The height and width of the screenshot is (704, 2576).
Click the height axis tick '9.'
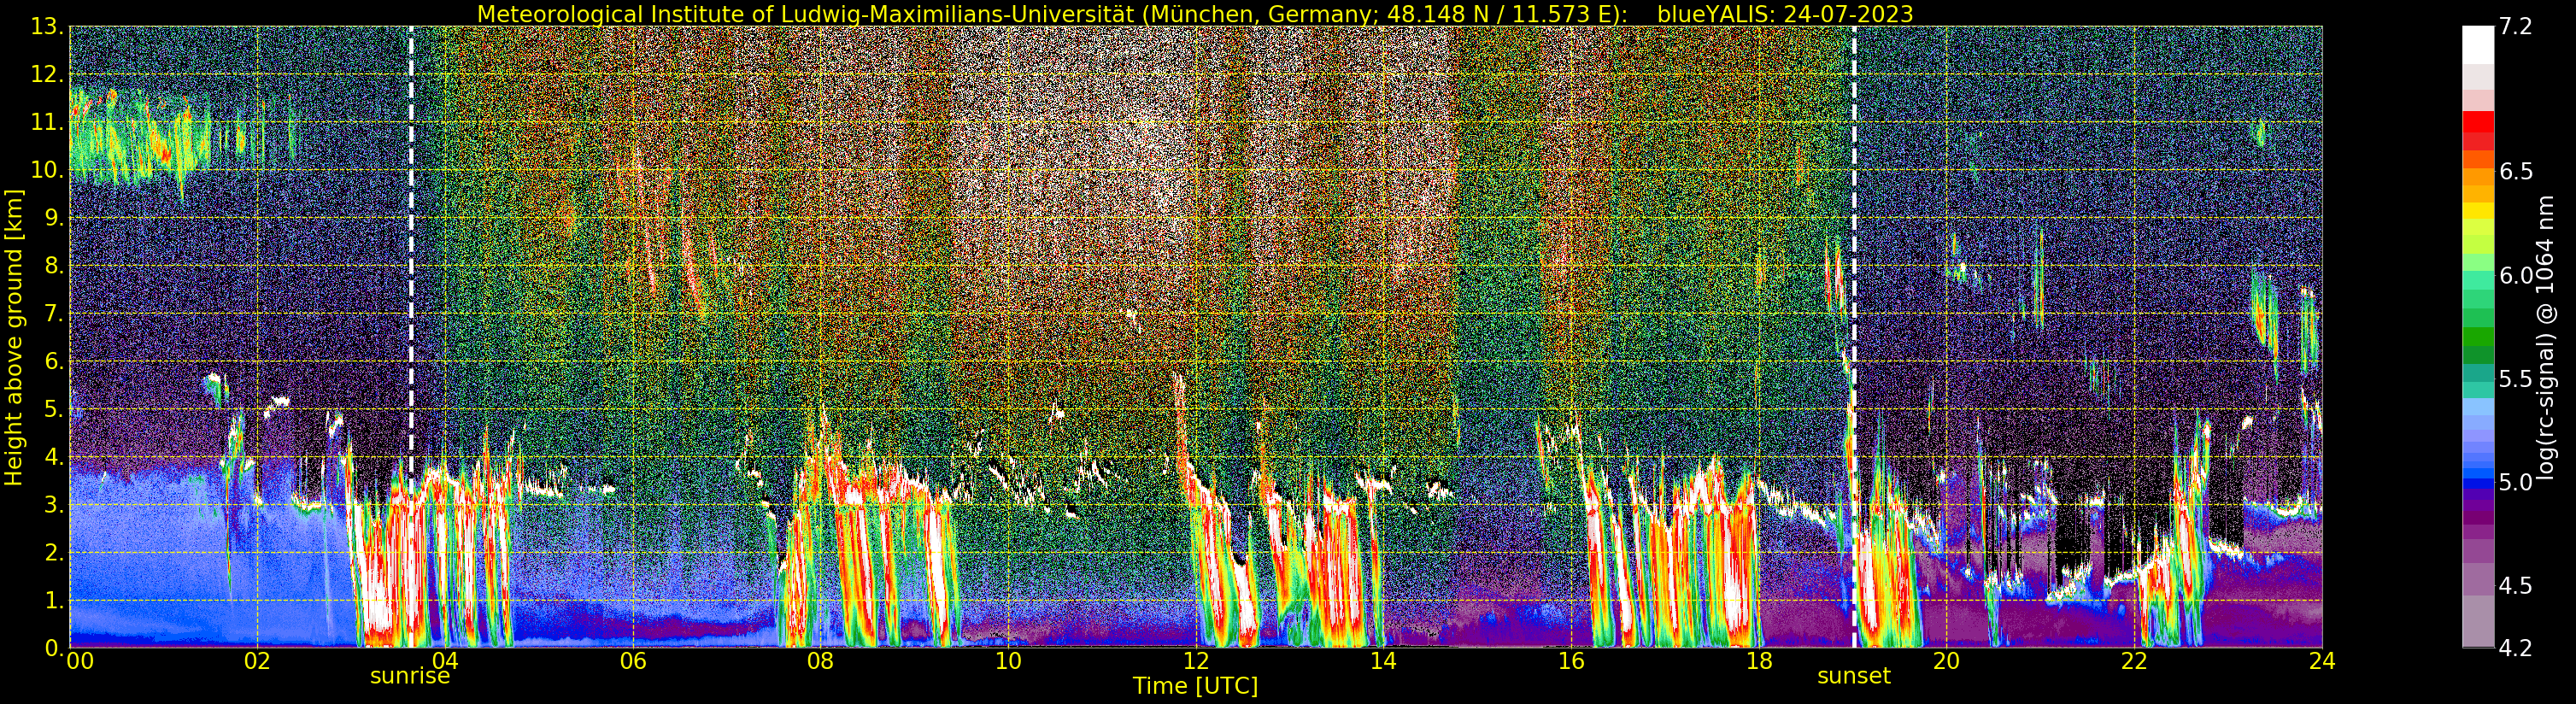coord(54,218)
